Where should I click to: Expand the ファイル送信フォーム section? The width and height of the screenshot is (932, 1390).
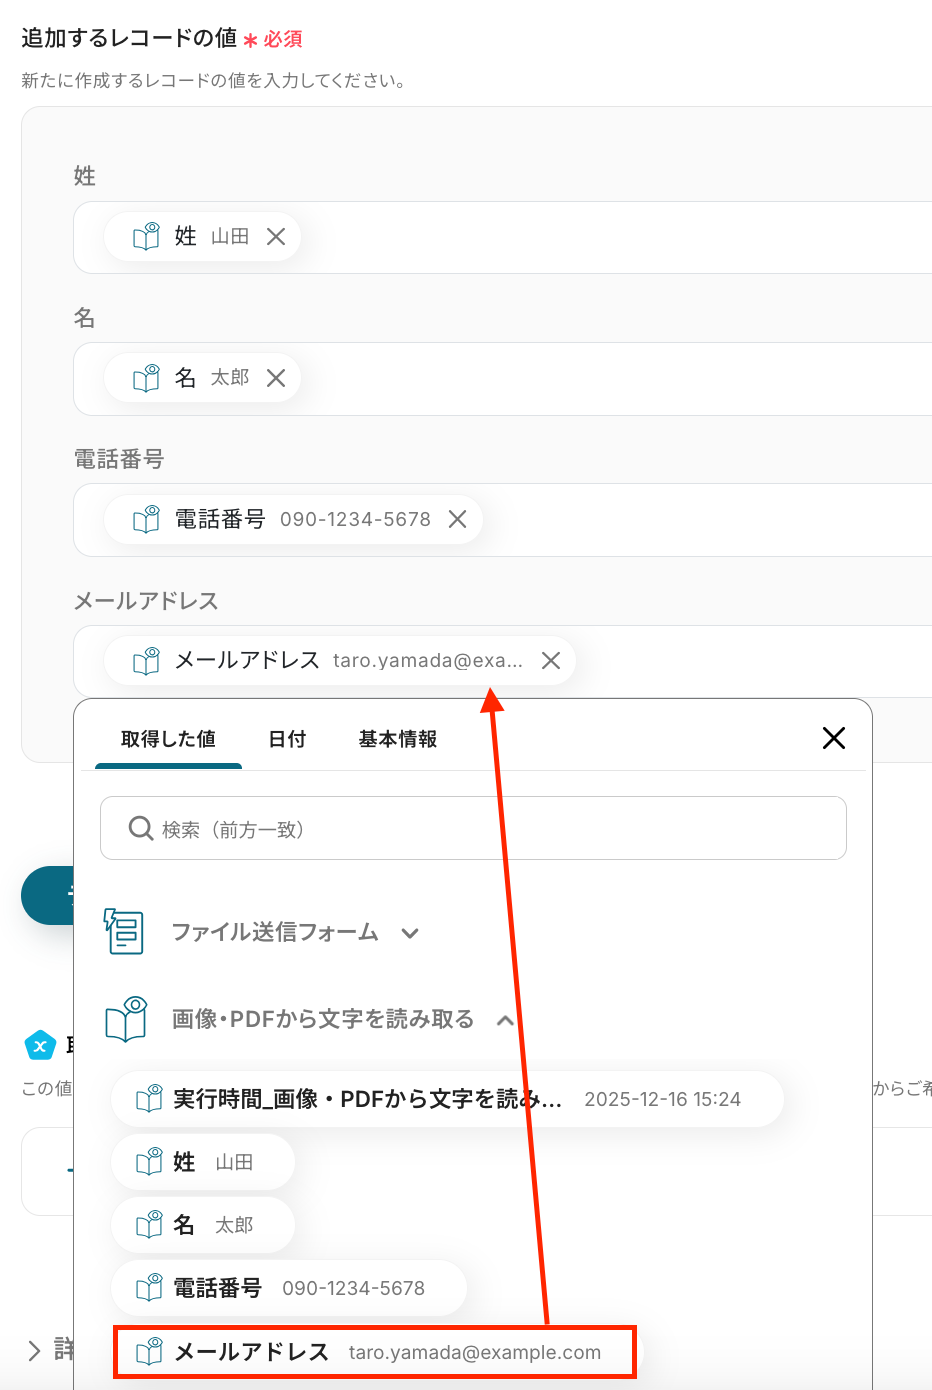click(409, 933)
